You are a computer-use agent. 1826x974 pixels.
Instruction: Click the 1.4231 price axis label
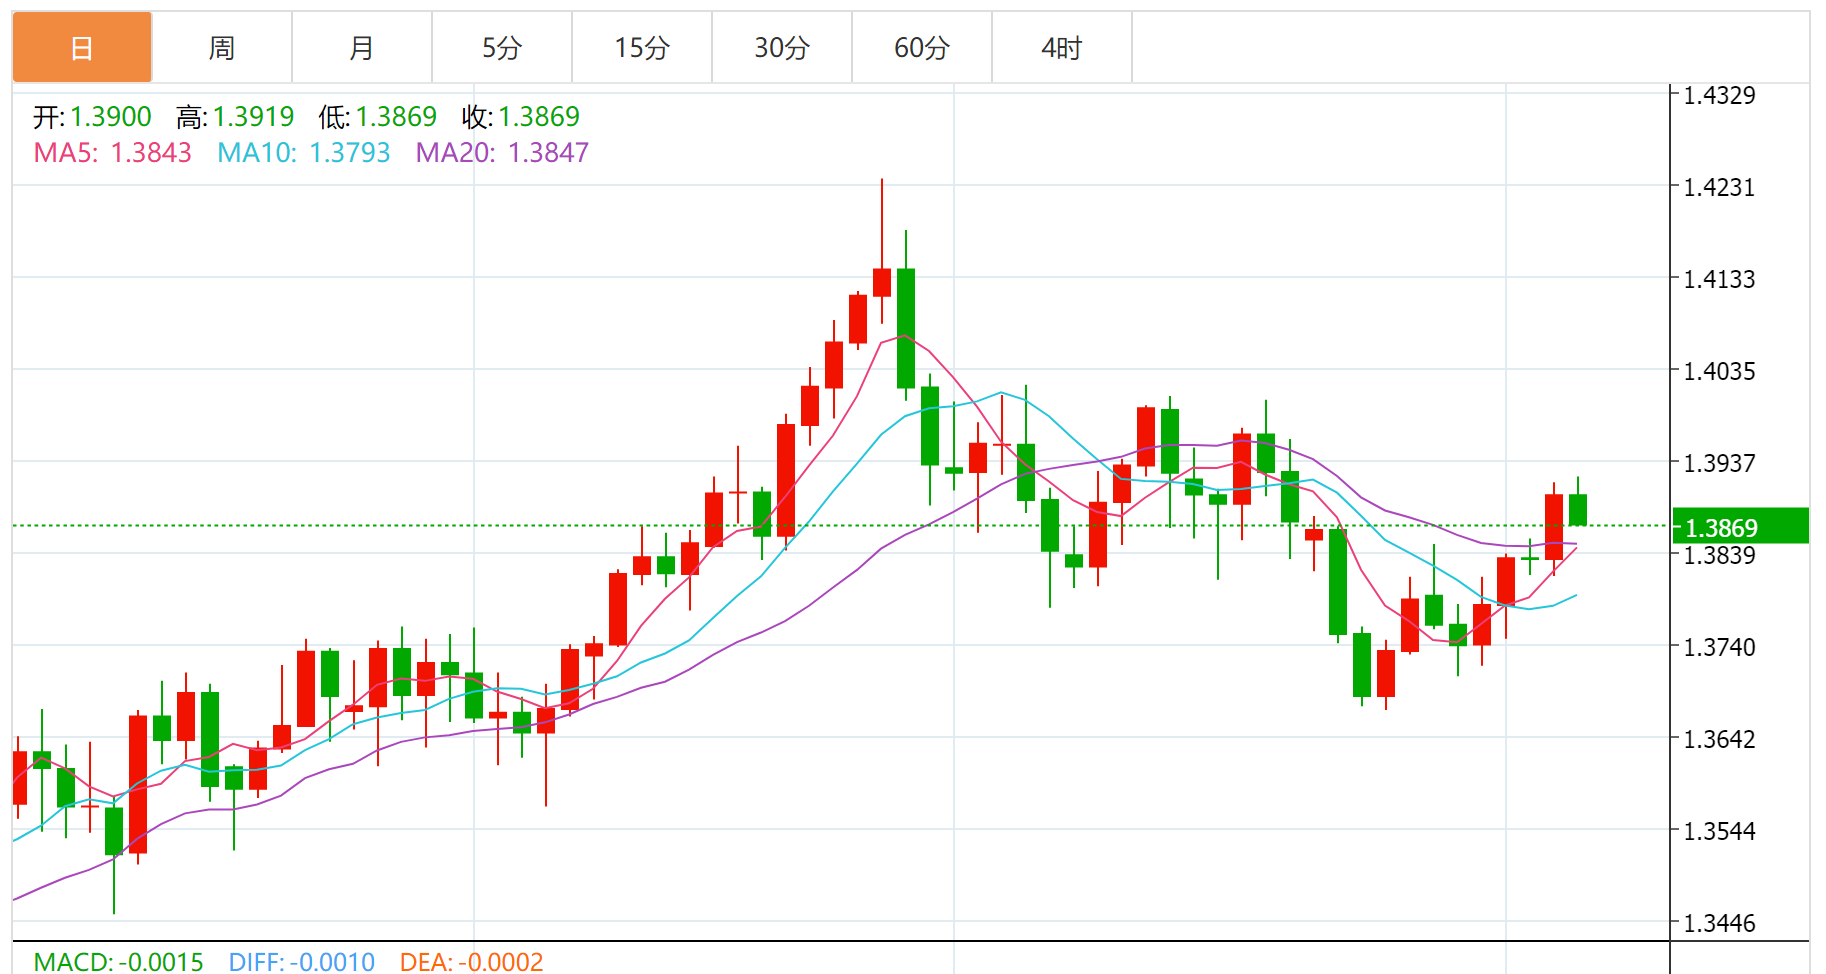pos(1720,188)
